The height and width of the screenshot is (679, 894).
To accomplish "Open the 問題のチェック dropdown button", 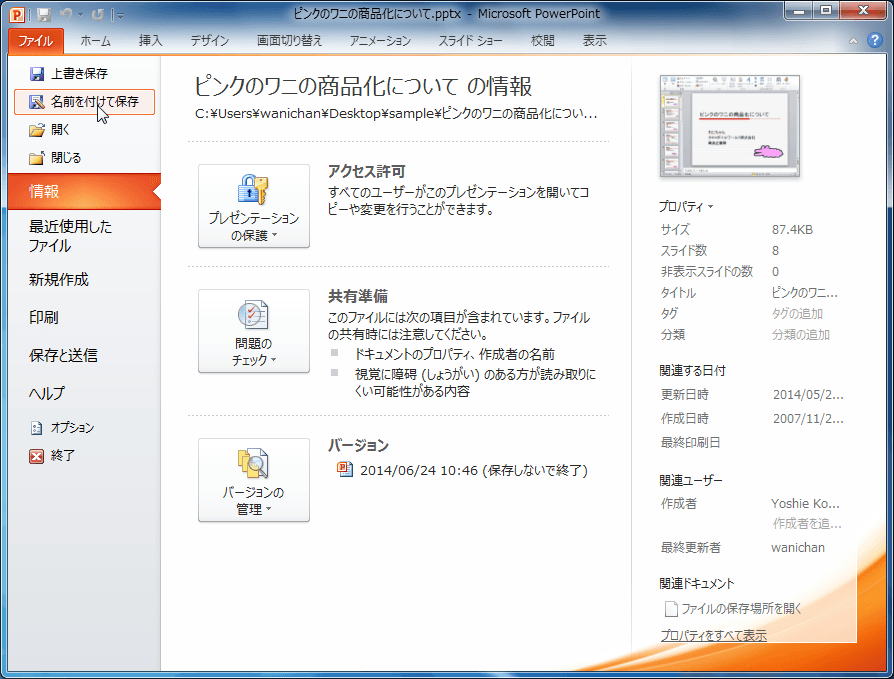I will (254, 331).
